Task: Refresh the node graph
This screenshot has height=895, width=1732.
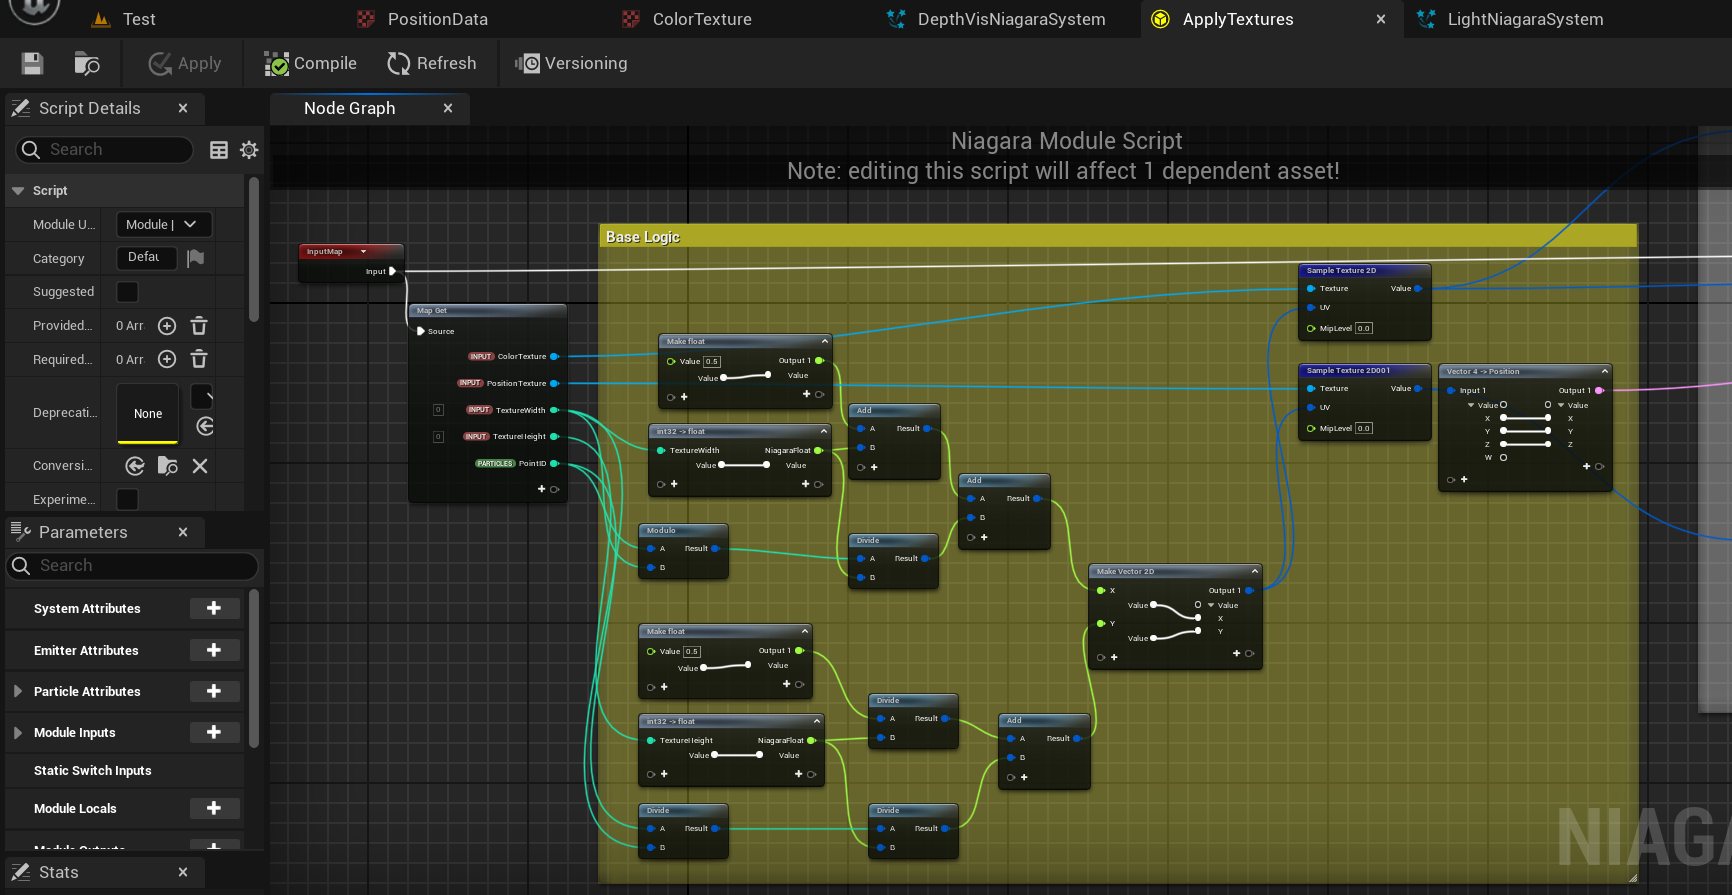Action: pyautogui.click(x=431, y=64)
